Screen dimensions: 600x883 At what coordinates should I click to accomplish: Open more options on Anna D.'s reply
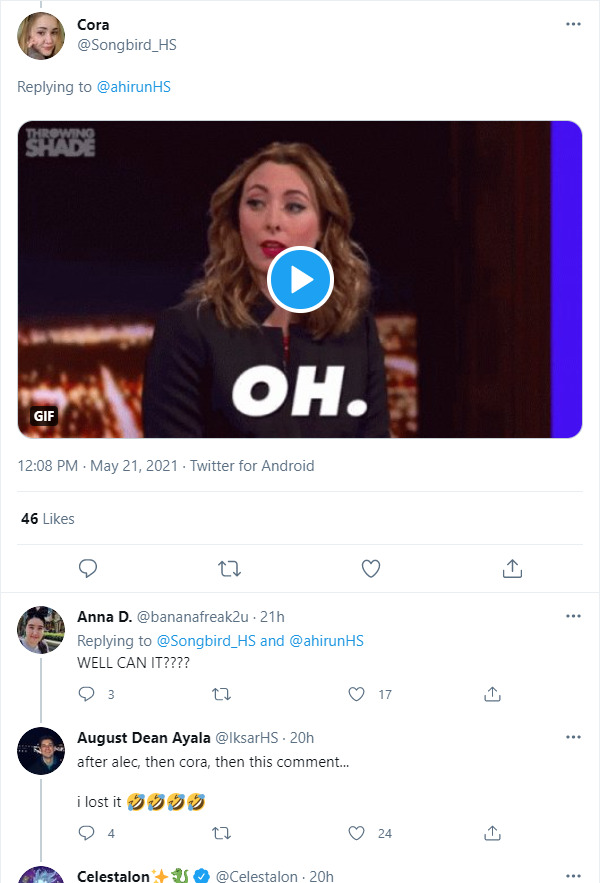tap(573, 616)
